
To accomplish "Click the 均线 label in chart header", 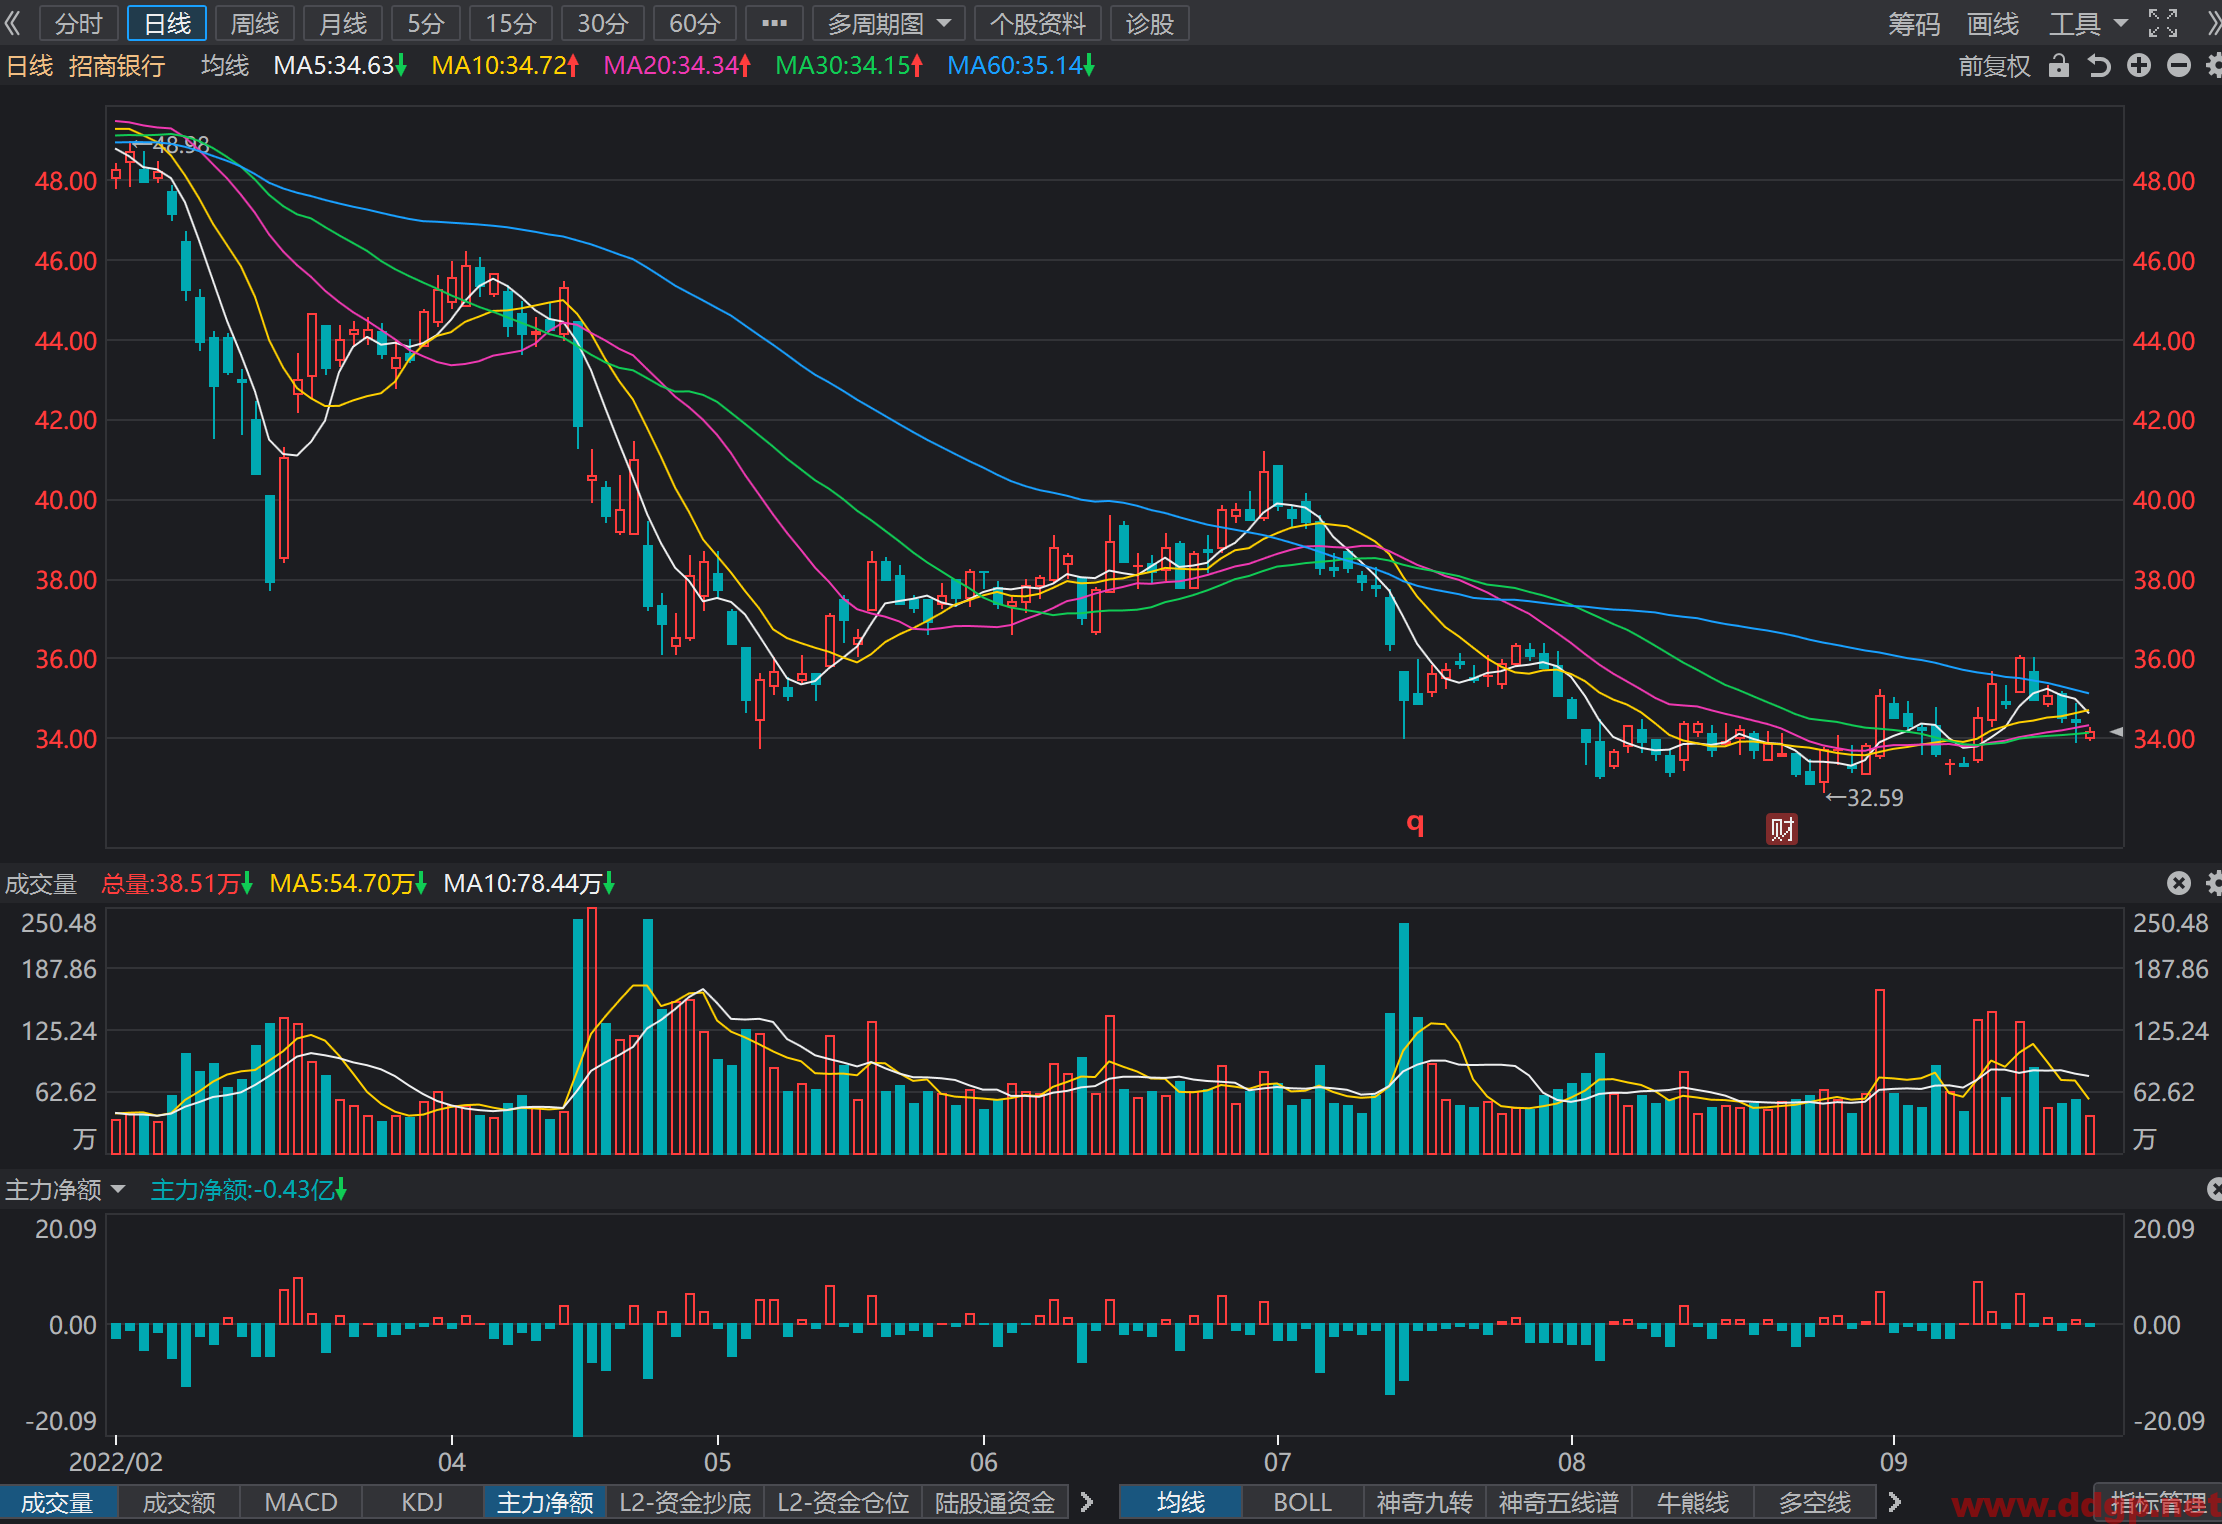I will click(x=225, y=66).
